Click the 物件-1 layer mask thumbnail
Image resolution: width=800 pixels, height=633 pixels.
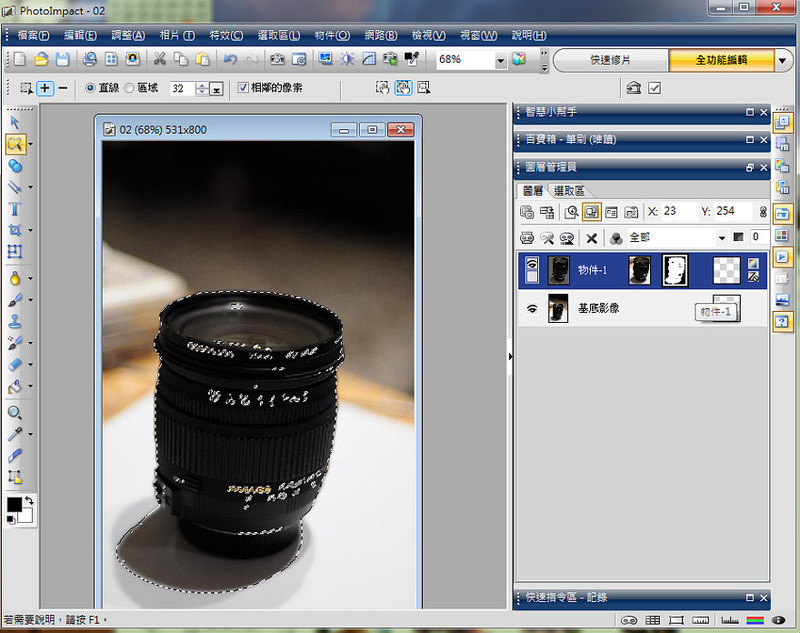point(674,270)
